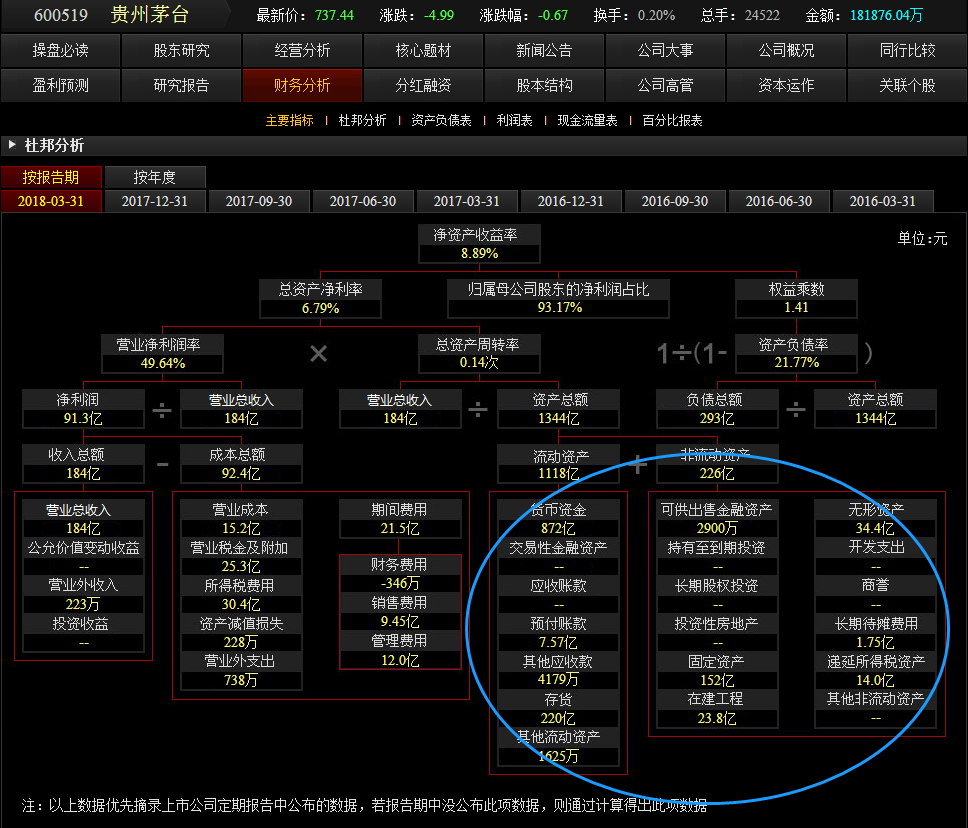Open the 股本结构 tab

(544, 85)
